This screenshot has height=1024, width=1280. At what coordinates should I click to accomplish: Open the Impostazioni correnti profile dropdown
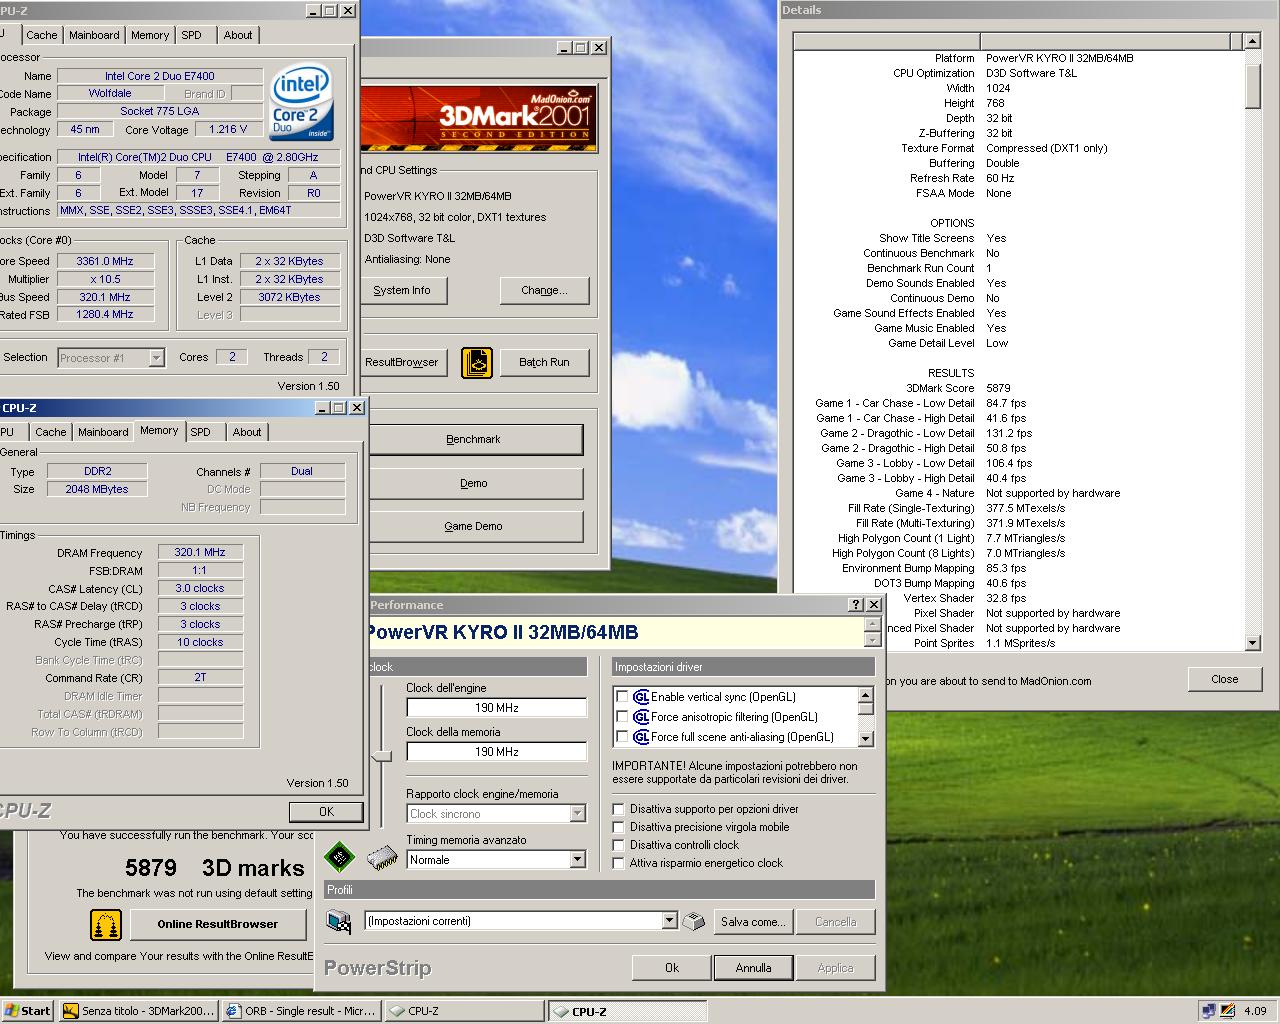point(669,921)
